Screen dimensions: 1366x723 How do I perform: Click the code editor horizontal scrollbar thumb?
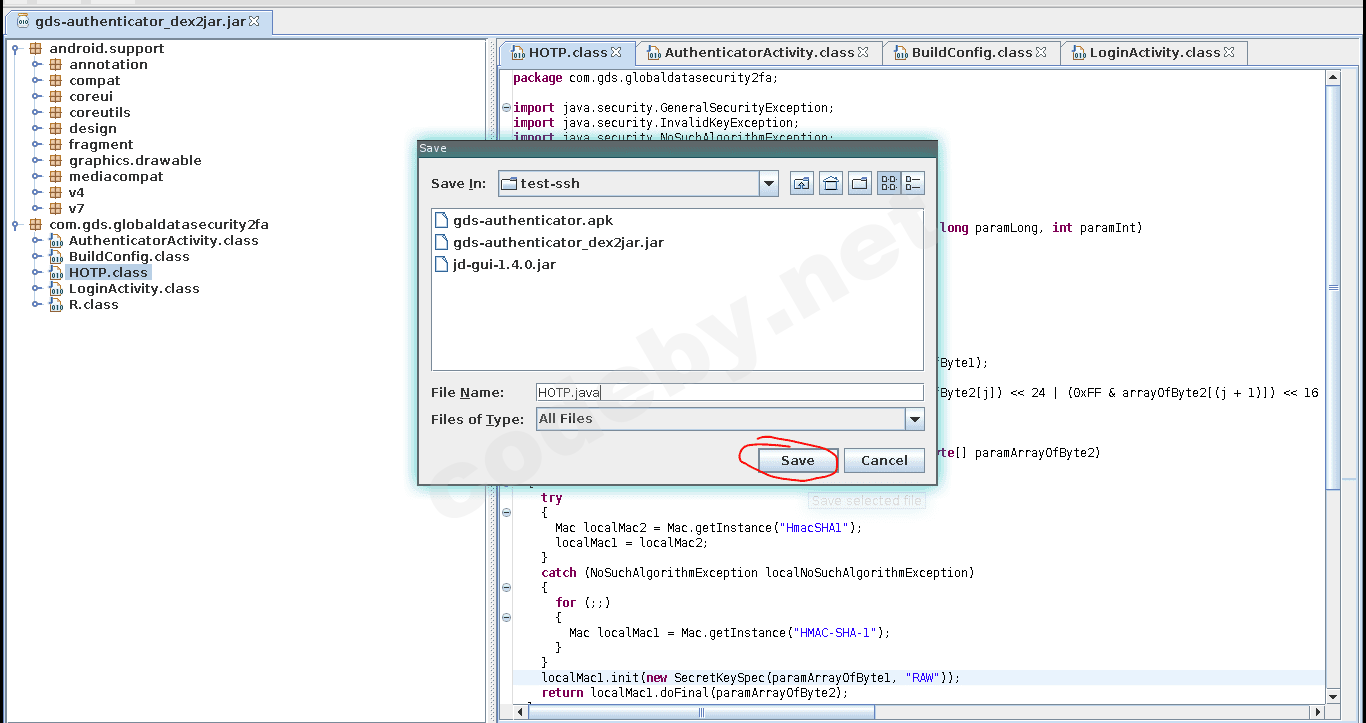point(701,713)
